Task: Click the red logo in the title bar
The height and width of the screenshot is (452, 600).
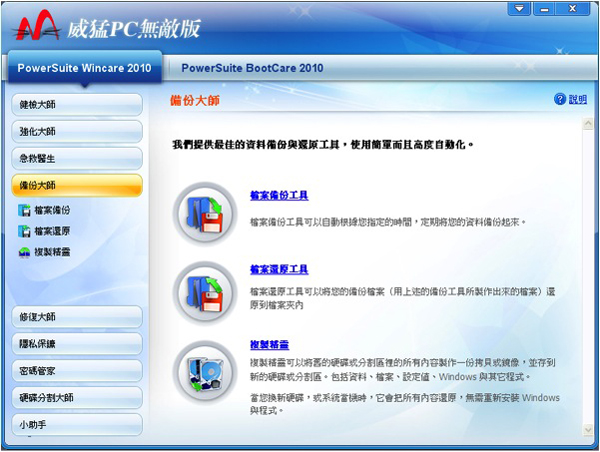Action: 37,26
